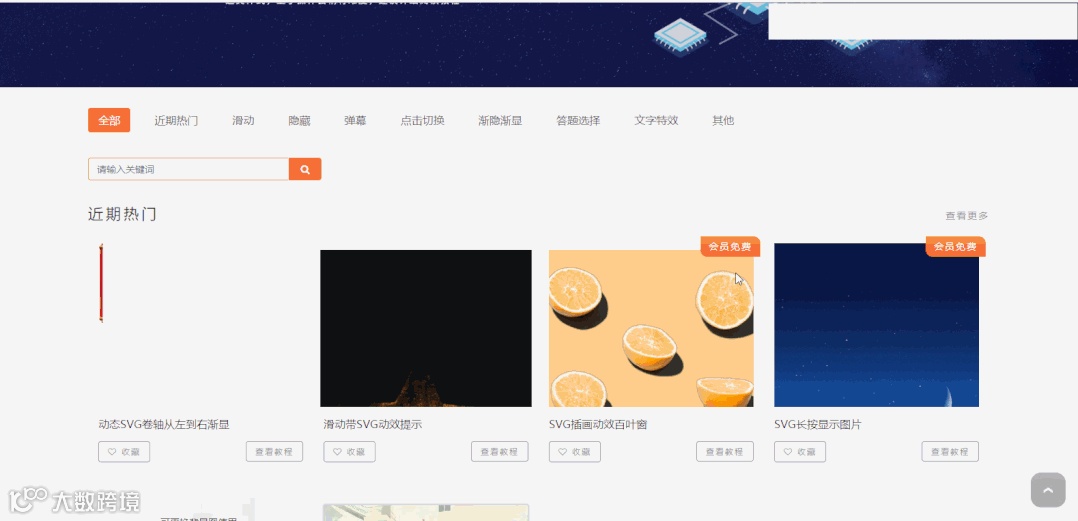Image resolution: width=1078 pixels, height=521 pixels.
Task: Switch to 滑动 category
Action: click(x=243, y=120)
